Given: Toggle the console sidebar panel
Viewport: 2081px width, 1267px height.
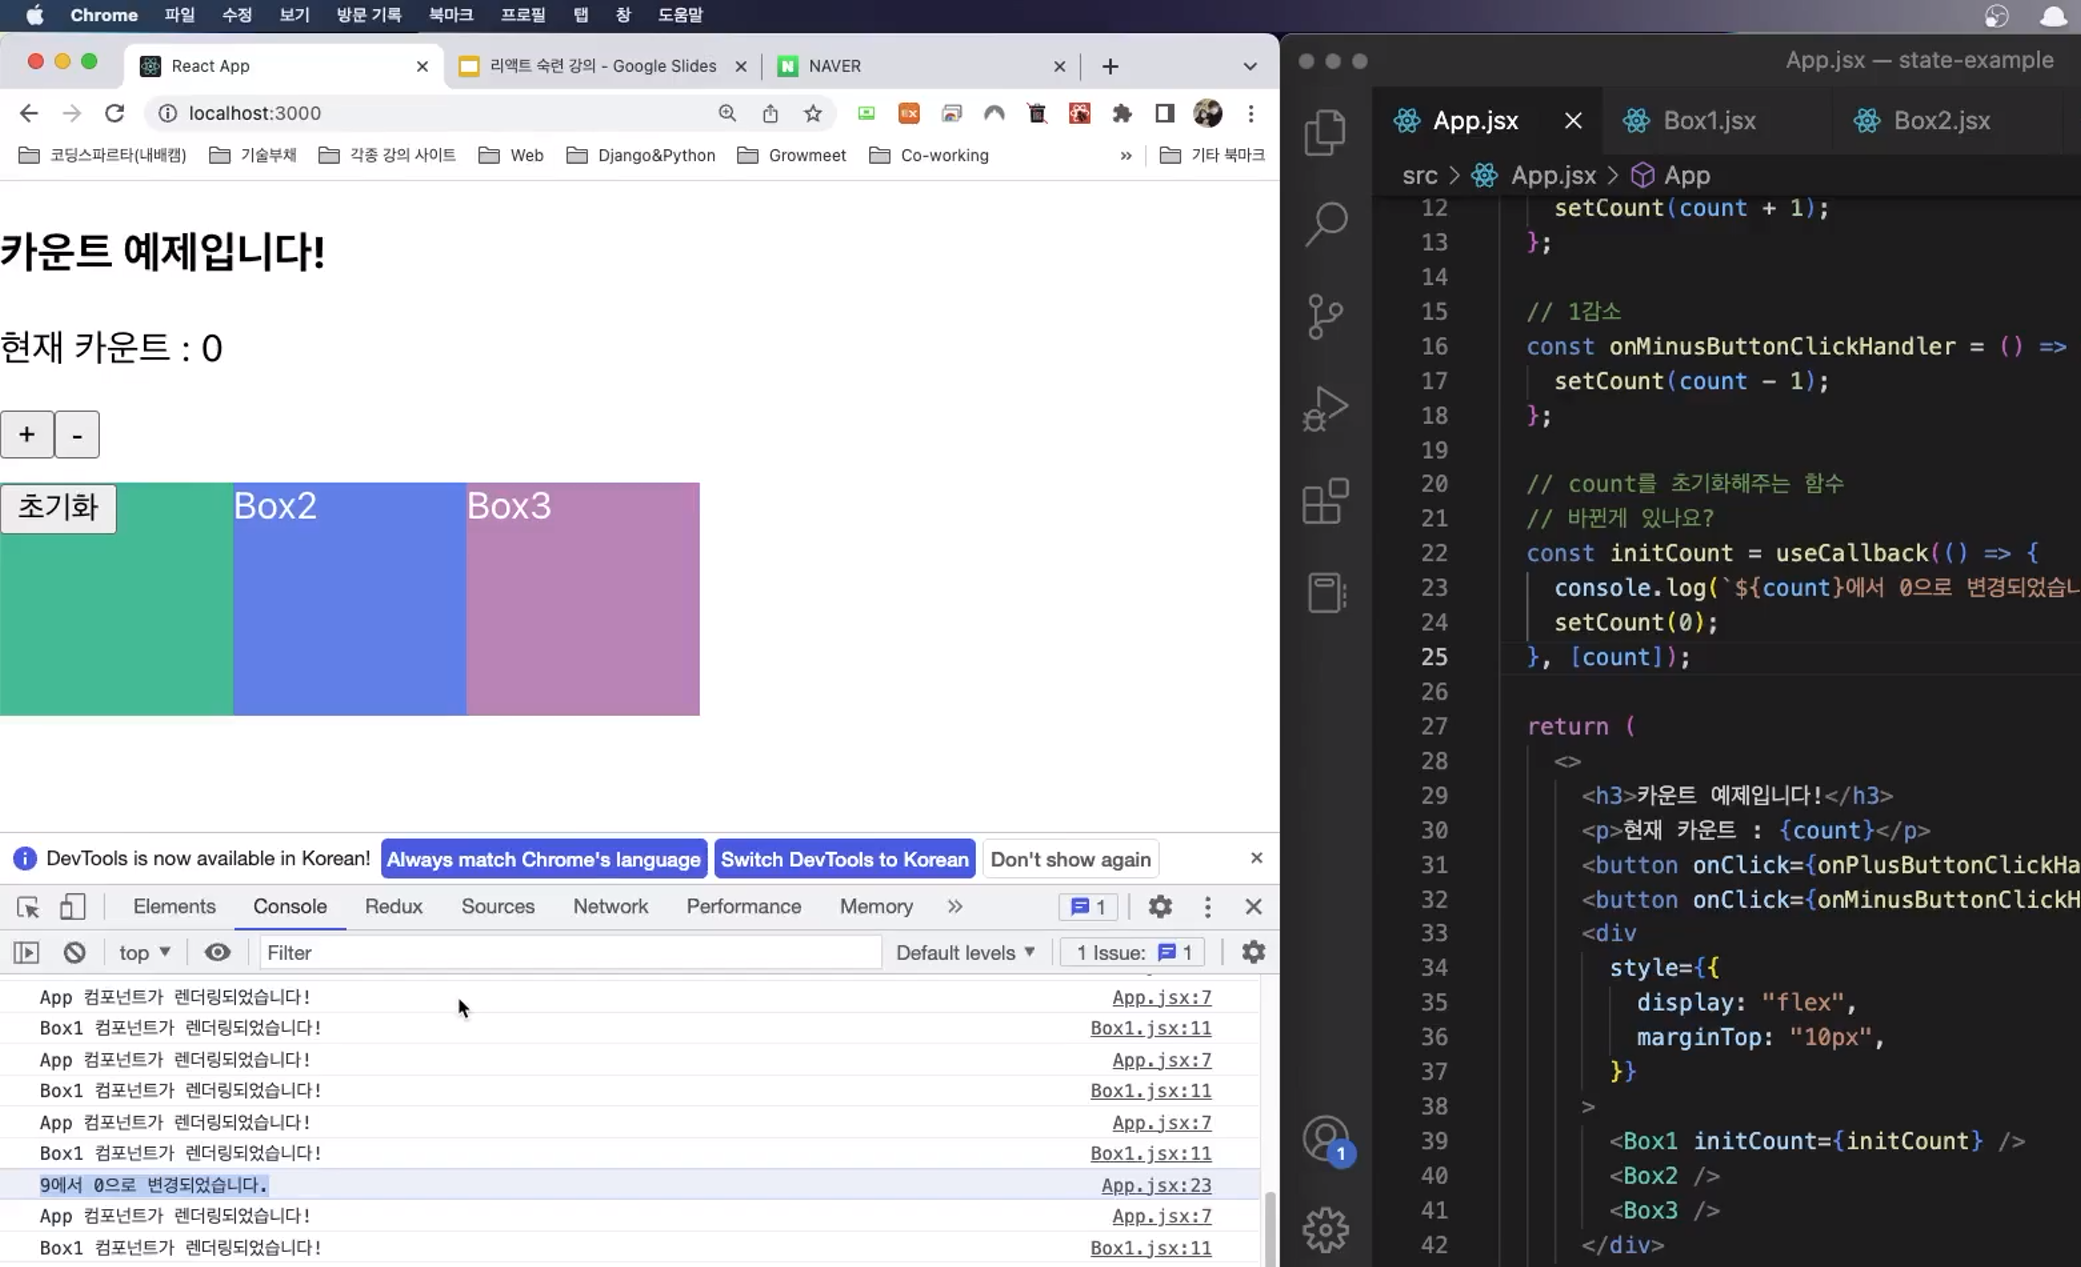Looking at the screenshot, I should 26,953.
